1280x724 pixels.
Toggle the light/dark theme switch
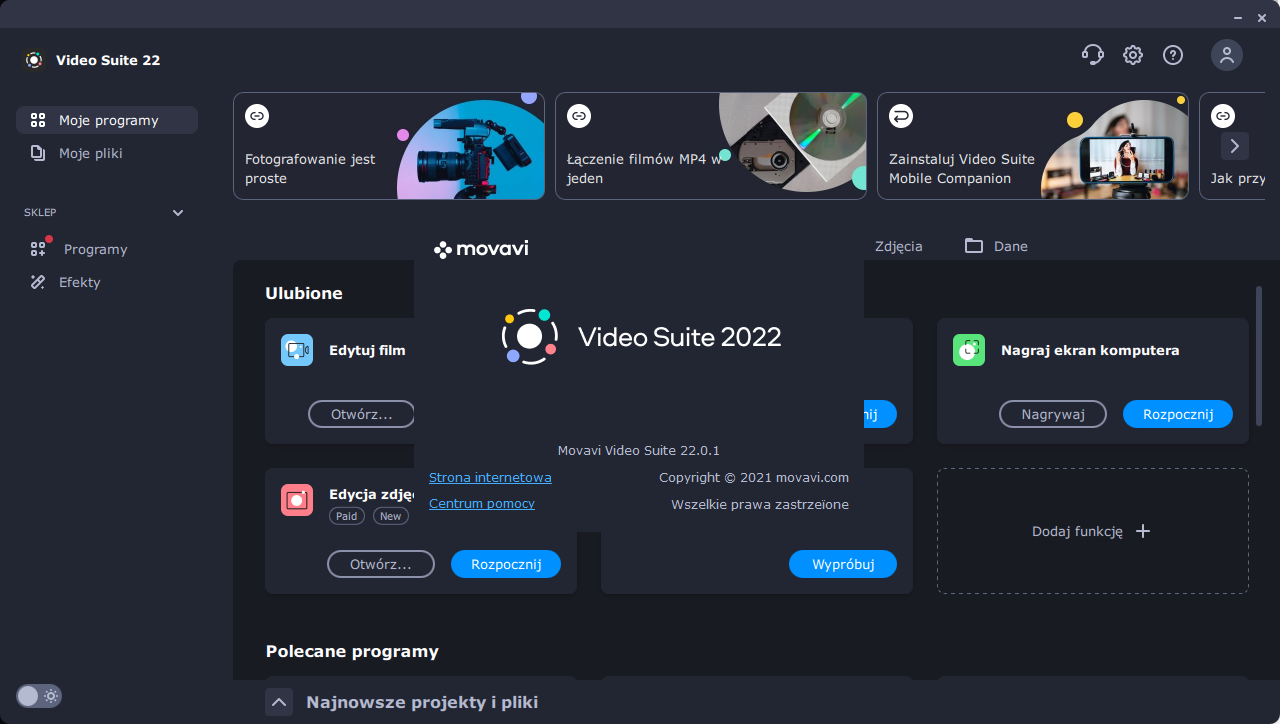pyautogui.click(x=39, y=696)
